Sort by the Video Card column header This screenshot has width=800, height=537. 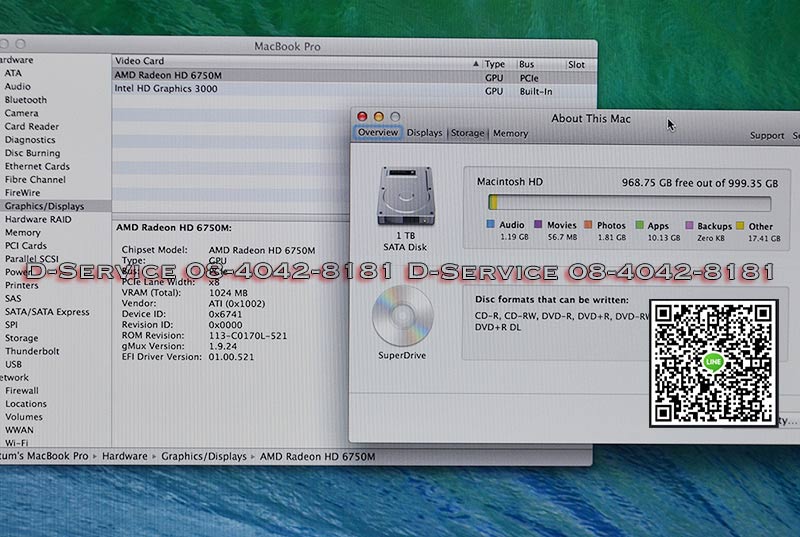pos(139,61)
